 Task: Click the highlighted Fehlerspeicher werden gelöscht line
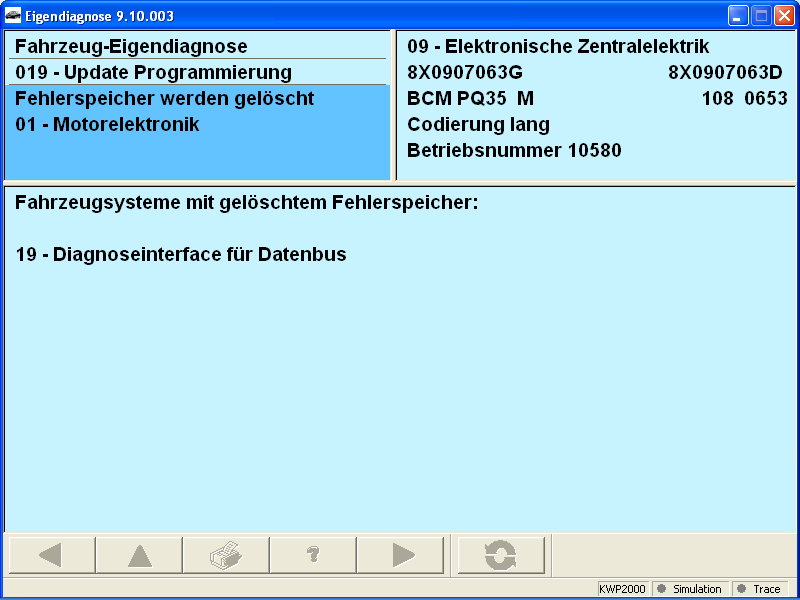pyautogui.click(x=165, y=99)
